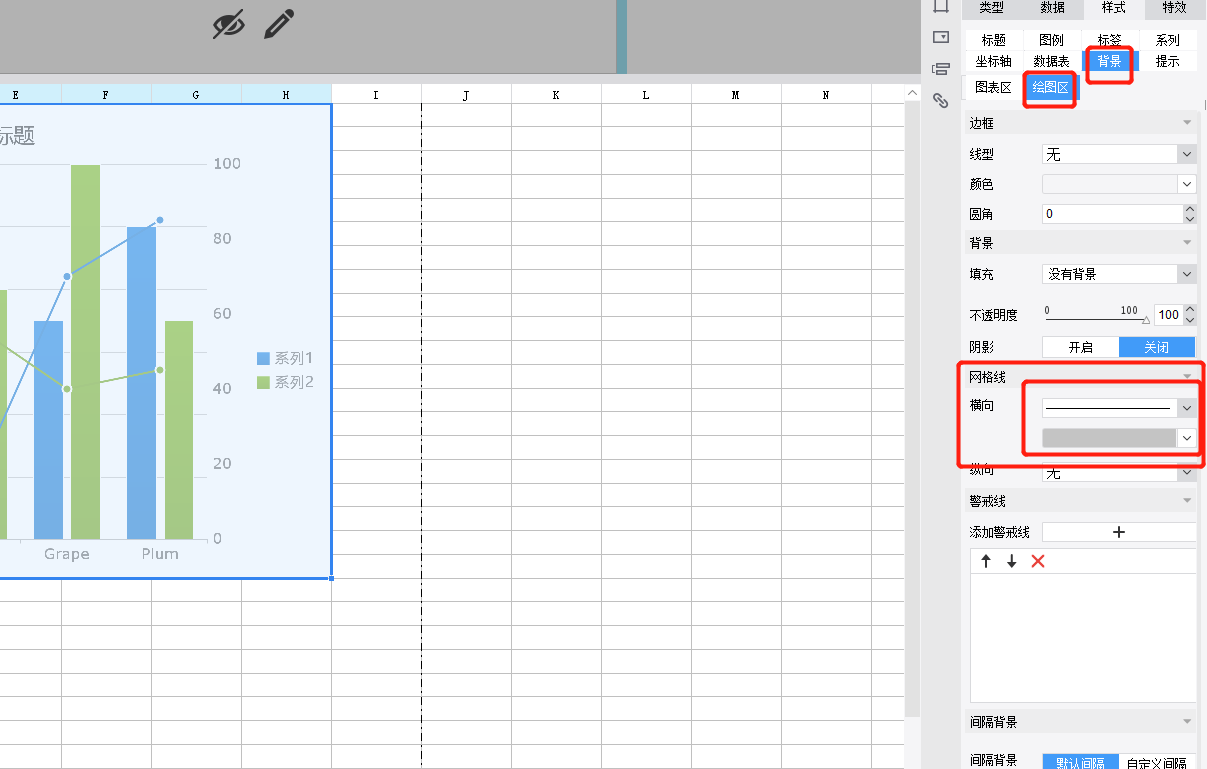Collapse the 边框 section
This screenshot has height=769, width=1207.
(x=1187, y=123)
